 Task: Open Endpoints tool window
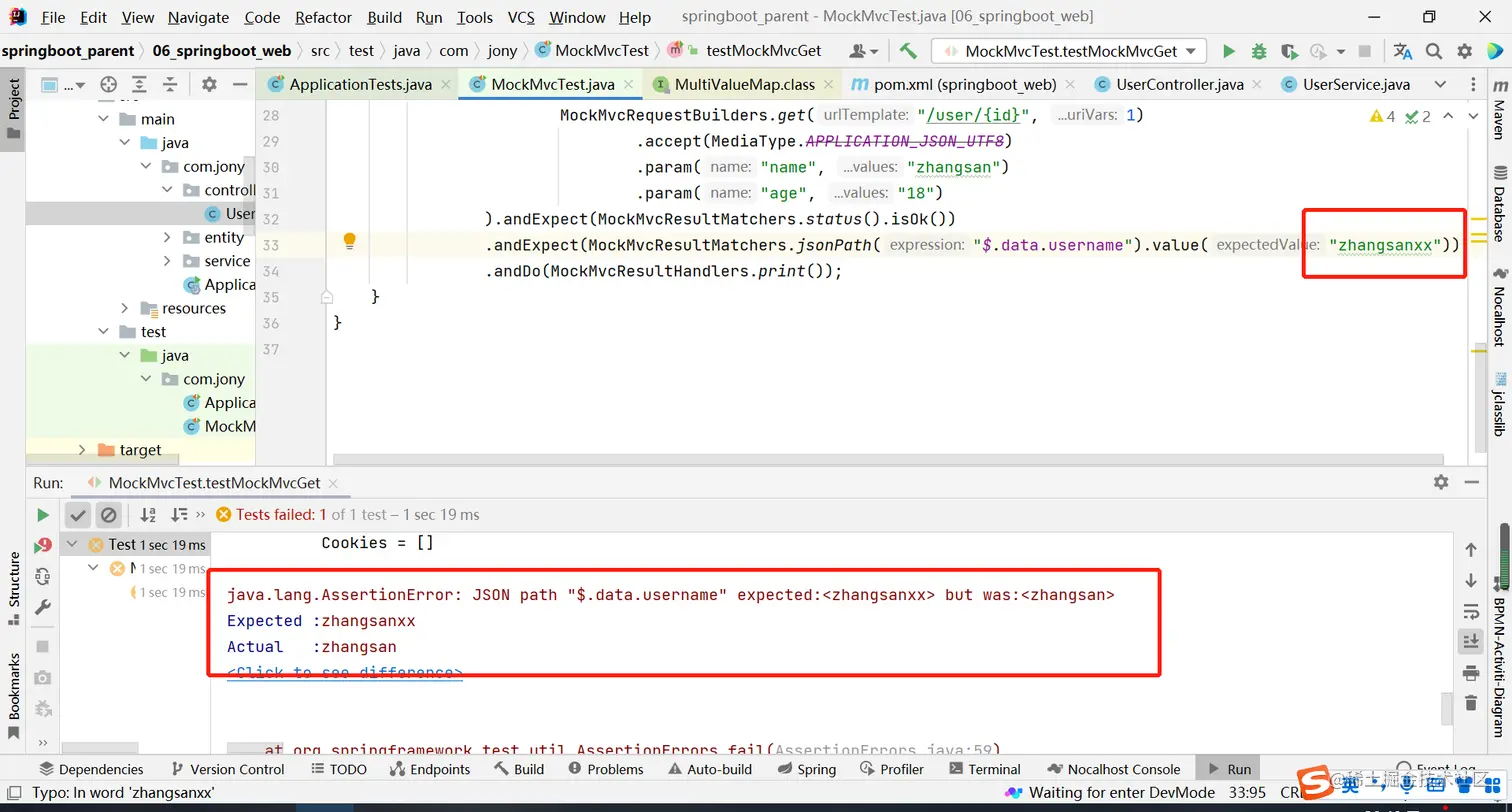click(x=429, y=769)
